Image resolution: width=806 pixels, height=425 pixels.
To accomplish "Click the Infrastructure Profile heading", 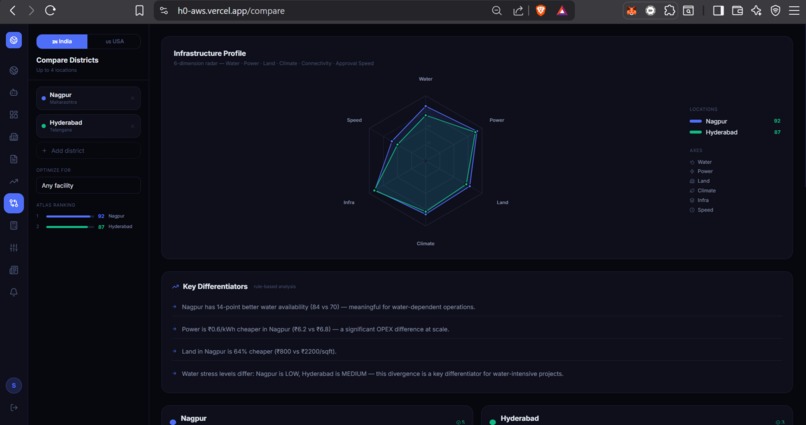I will (210, 53).
